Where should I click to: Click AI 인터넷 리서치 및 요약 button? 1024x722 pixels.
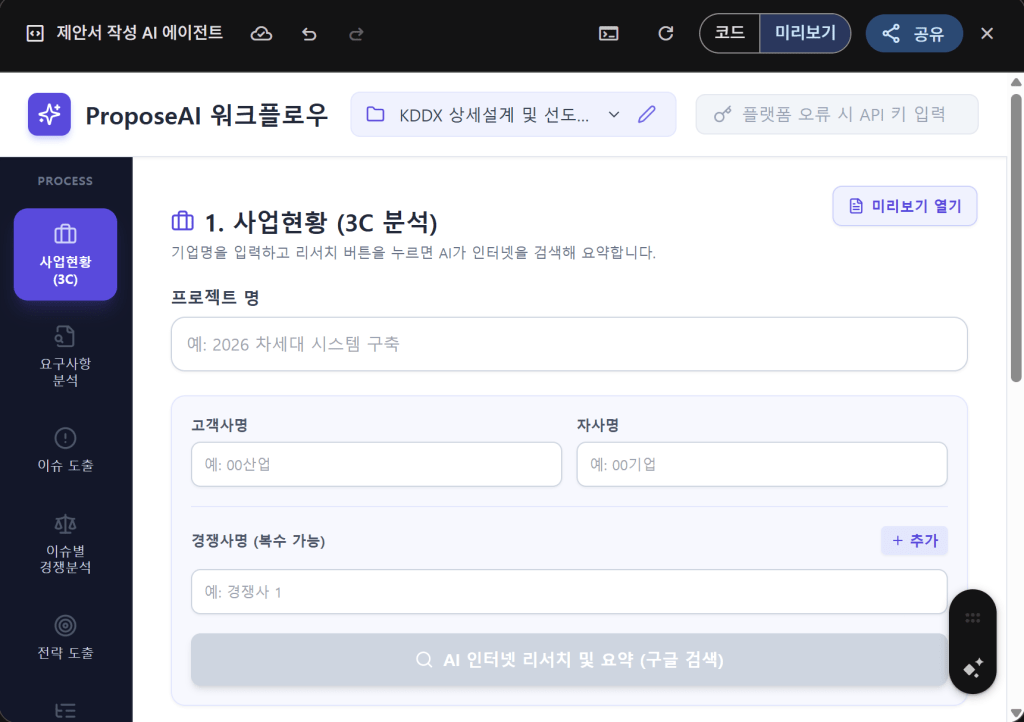click(x=569, y=660)
